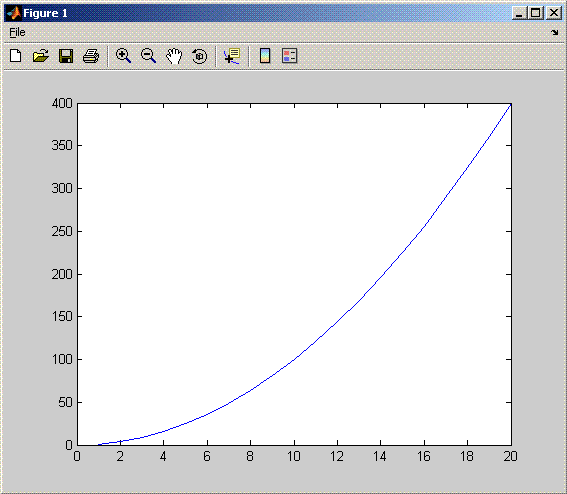Viewport: 567px width, 494px height.
Task: Open the File menu
Action: [17, 32]
